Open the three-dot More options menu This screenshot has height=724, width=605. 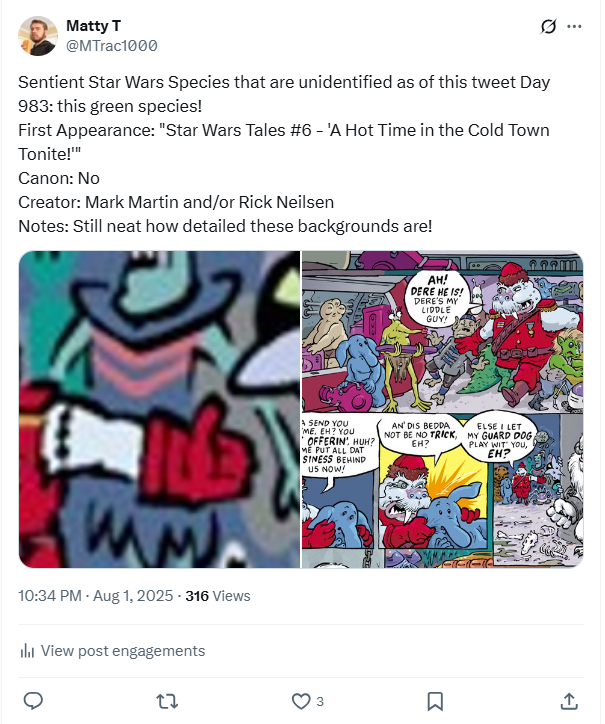(x=574, y=27)
